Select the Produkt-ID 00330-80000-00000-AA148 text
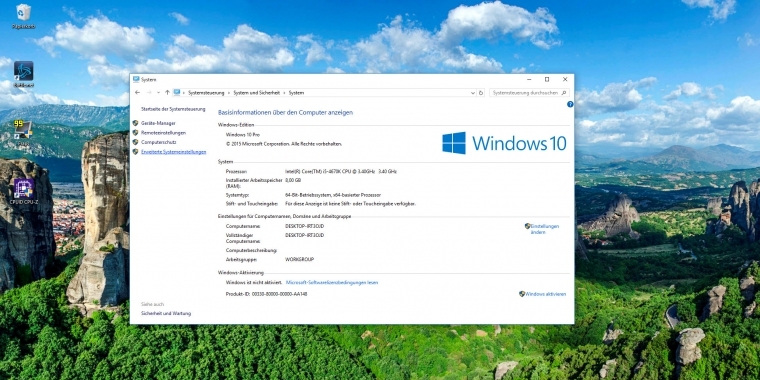Screen dimensions: 760x380 coord(267,294)
